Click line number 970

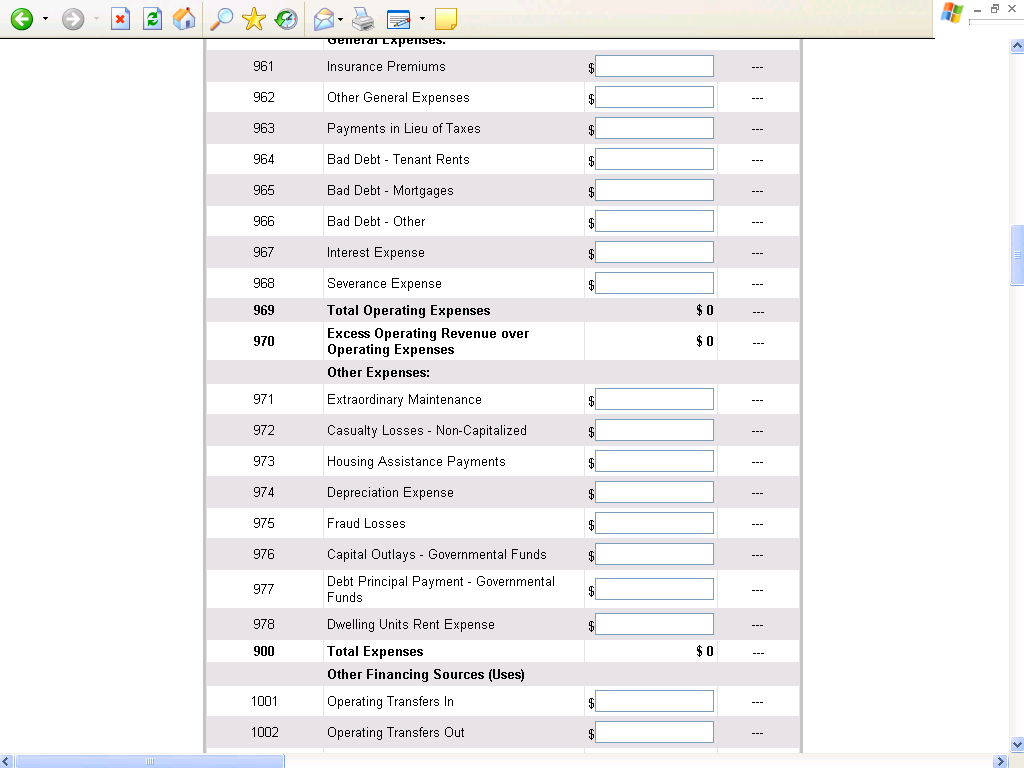[x=264, y=341]
